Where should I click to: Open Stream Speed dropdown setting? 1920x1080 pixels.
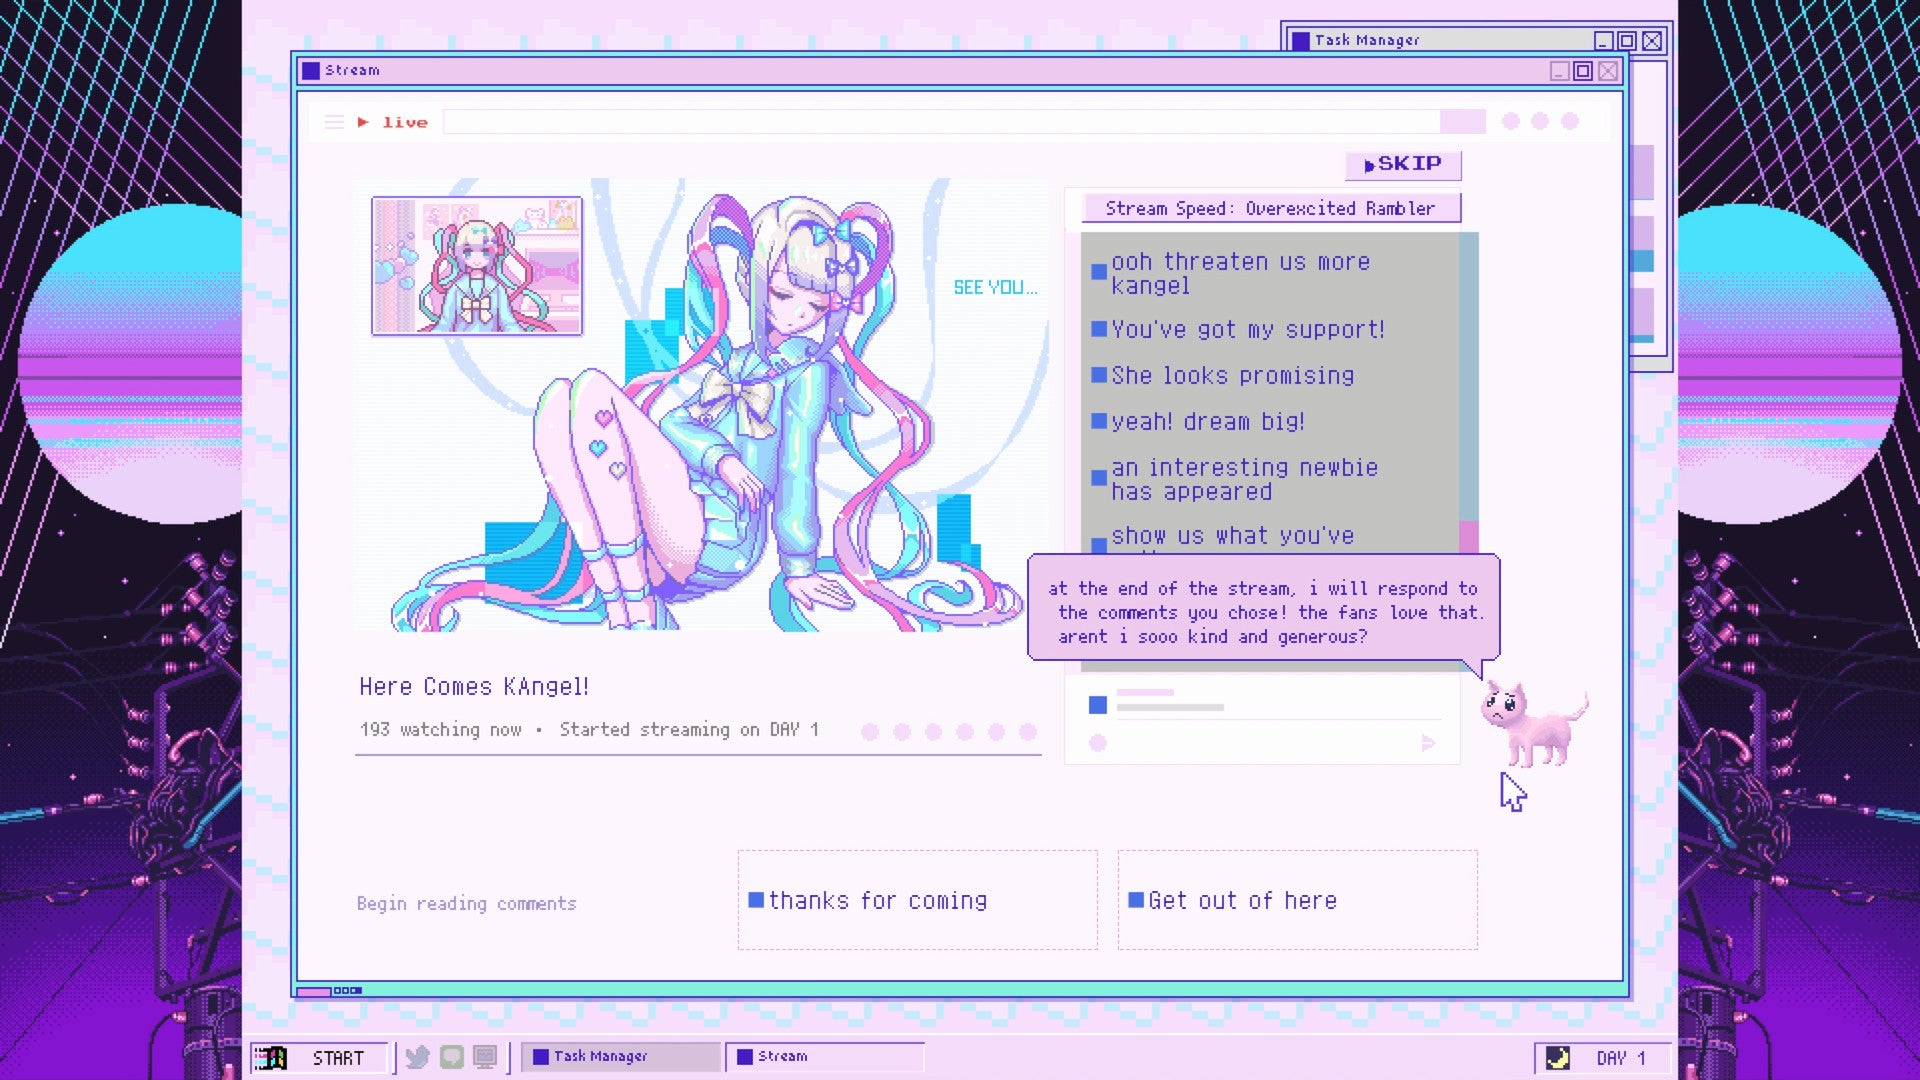tap(1269, 208)
